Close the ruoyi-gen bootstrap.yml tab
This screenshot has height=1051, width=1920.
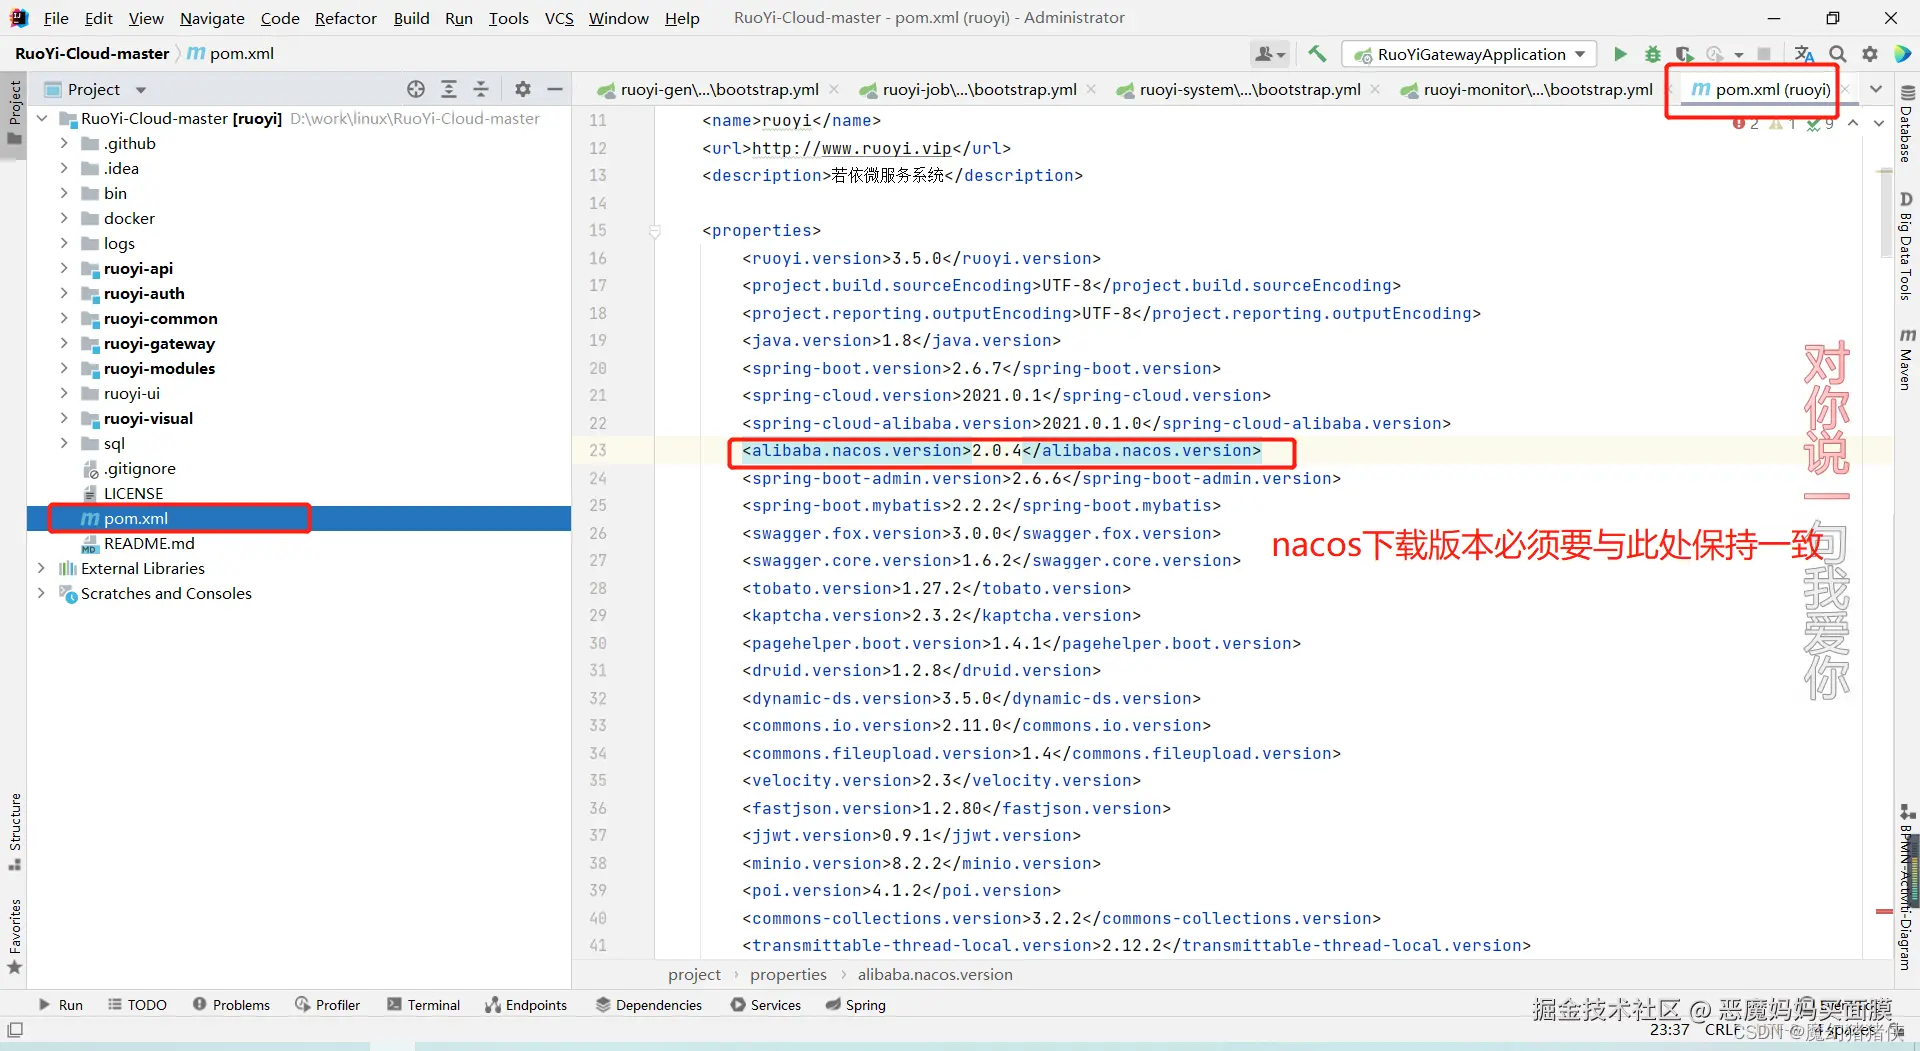(x=834, y=89)
